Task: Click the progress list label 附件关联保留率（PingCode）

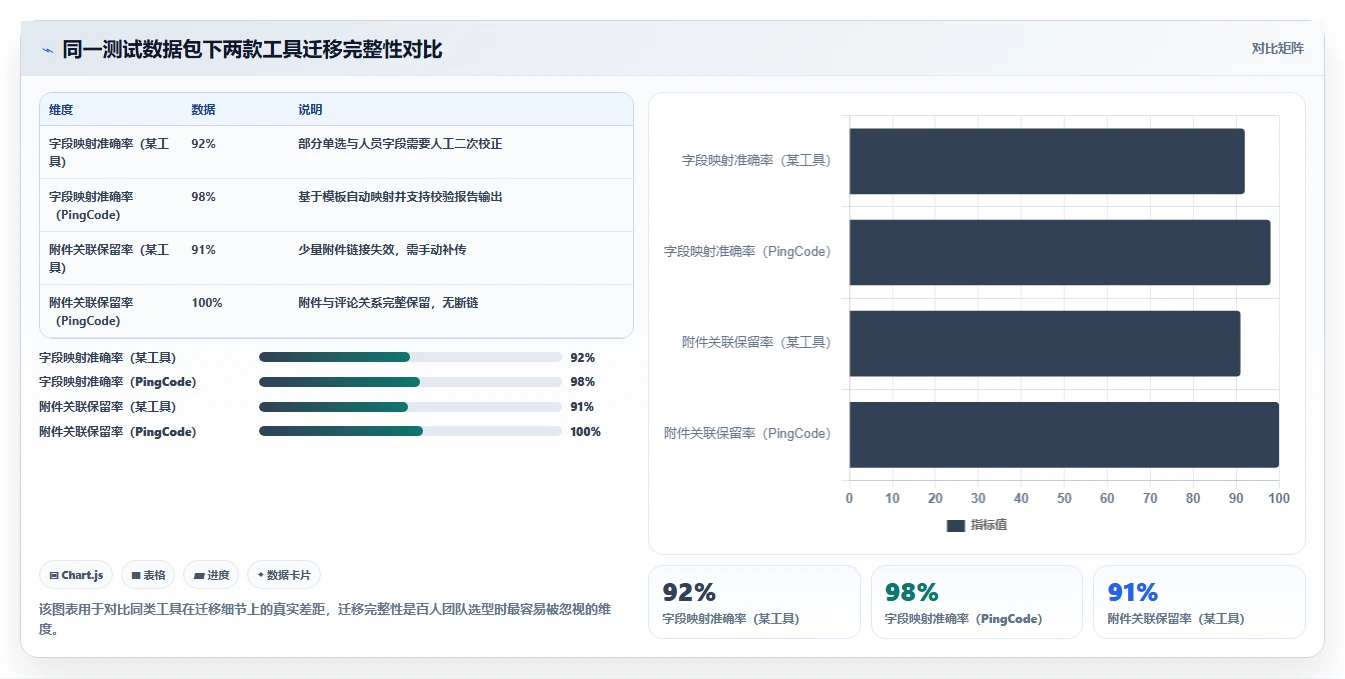Action: (x=118, y=432)
